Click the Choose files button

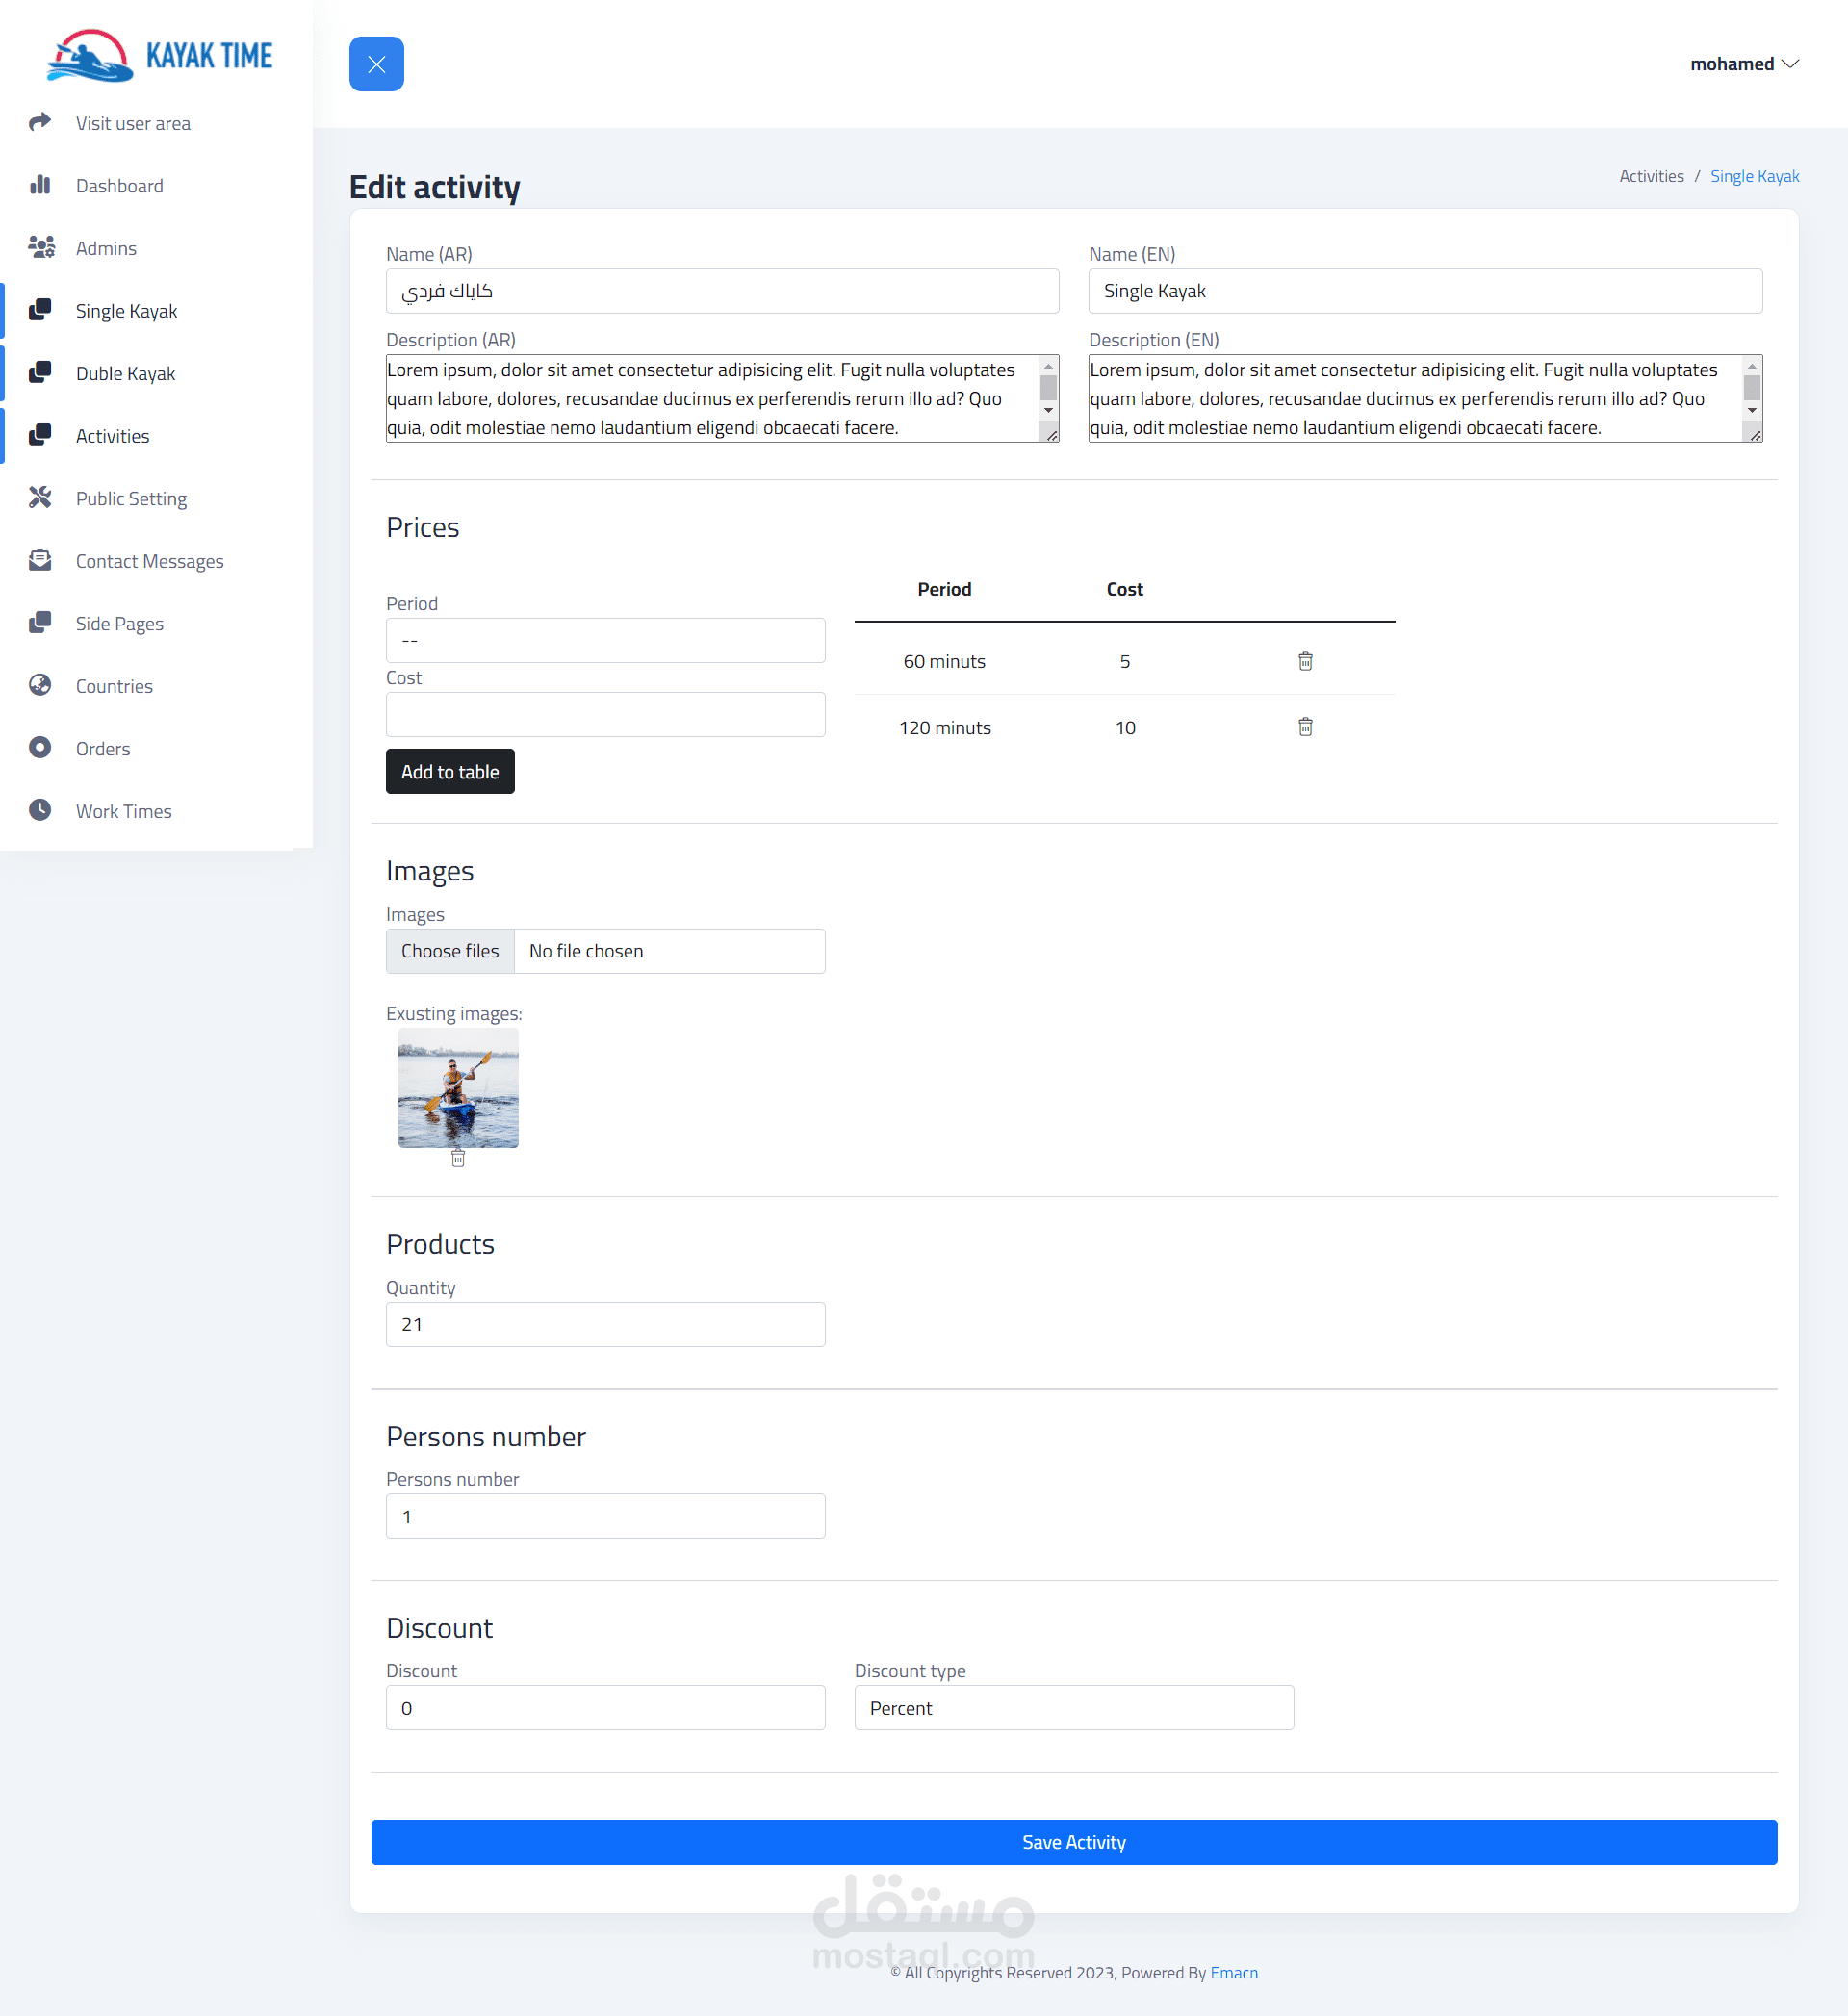[450, 951]
